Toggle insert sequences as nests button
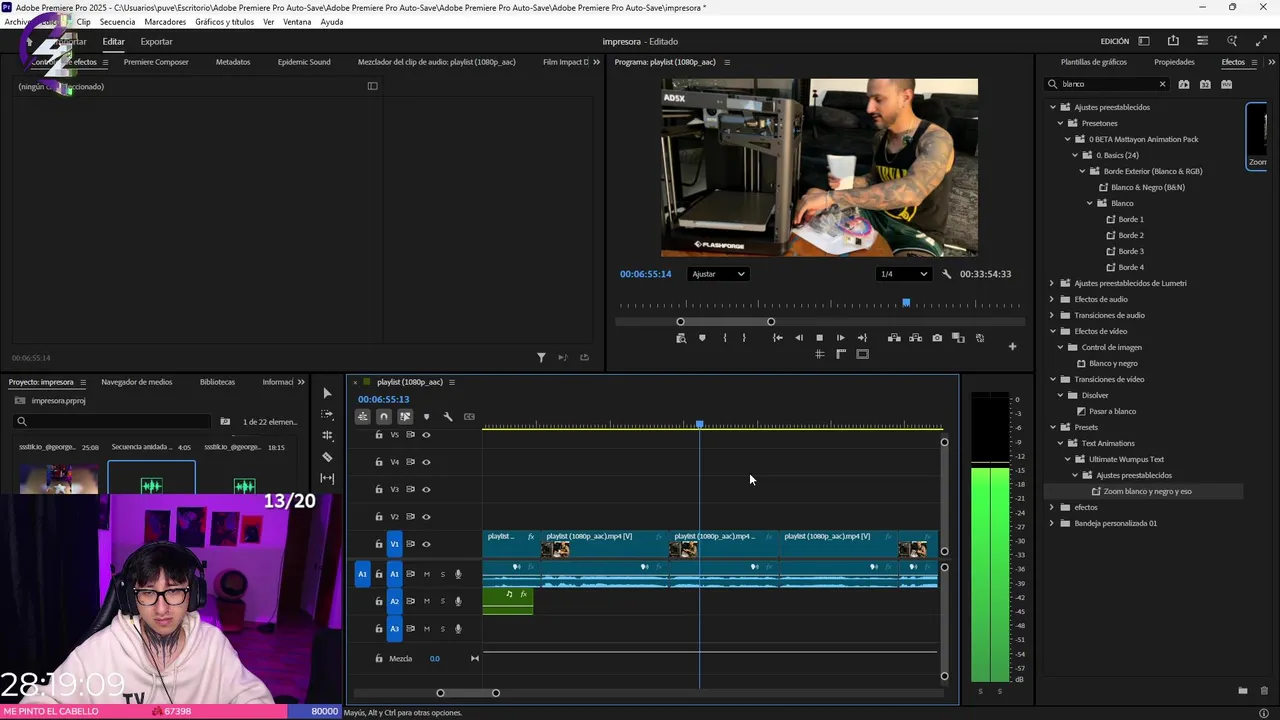The width and height of the screenshot is (1280, 720). coord(363,417)
